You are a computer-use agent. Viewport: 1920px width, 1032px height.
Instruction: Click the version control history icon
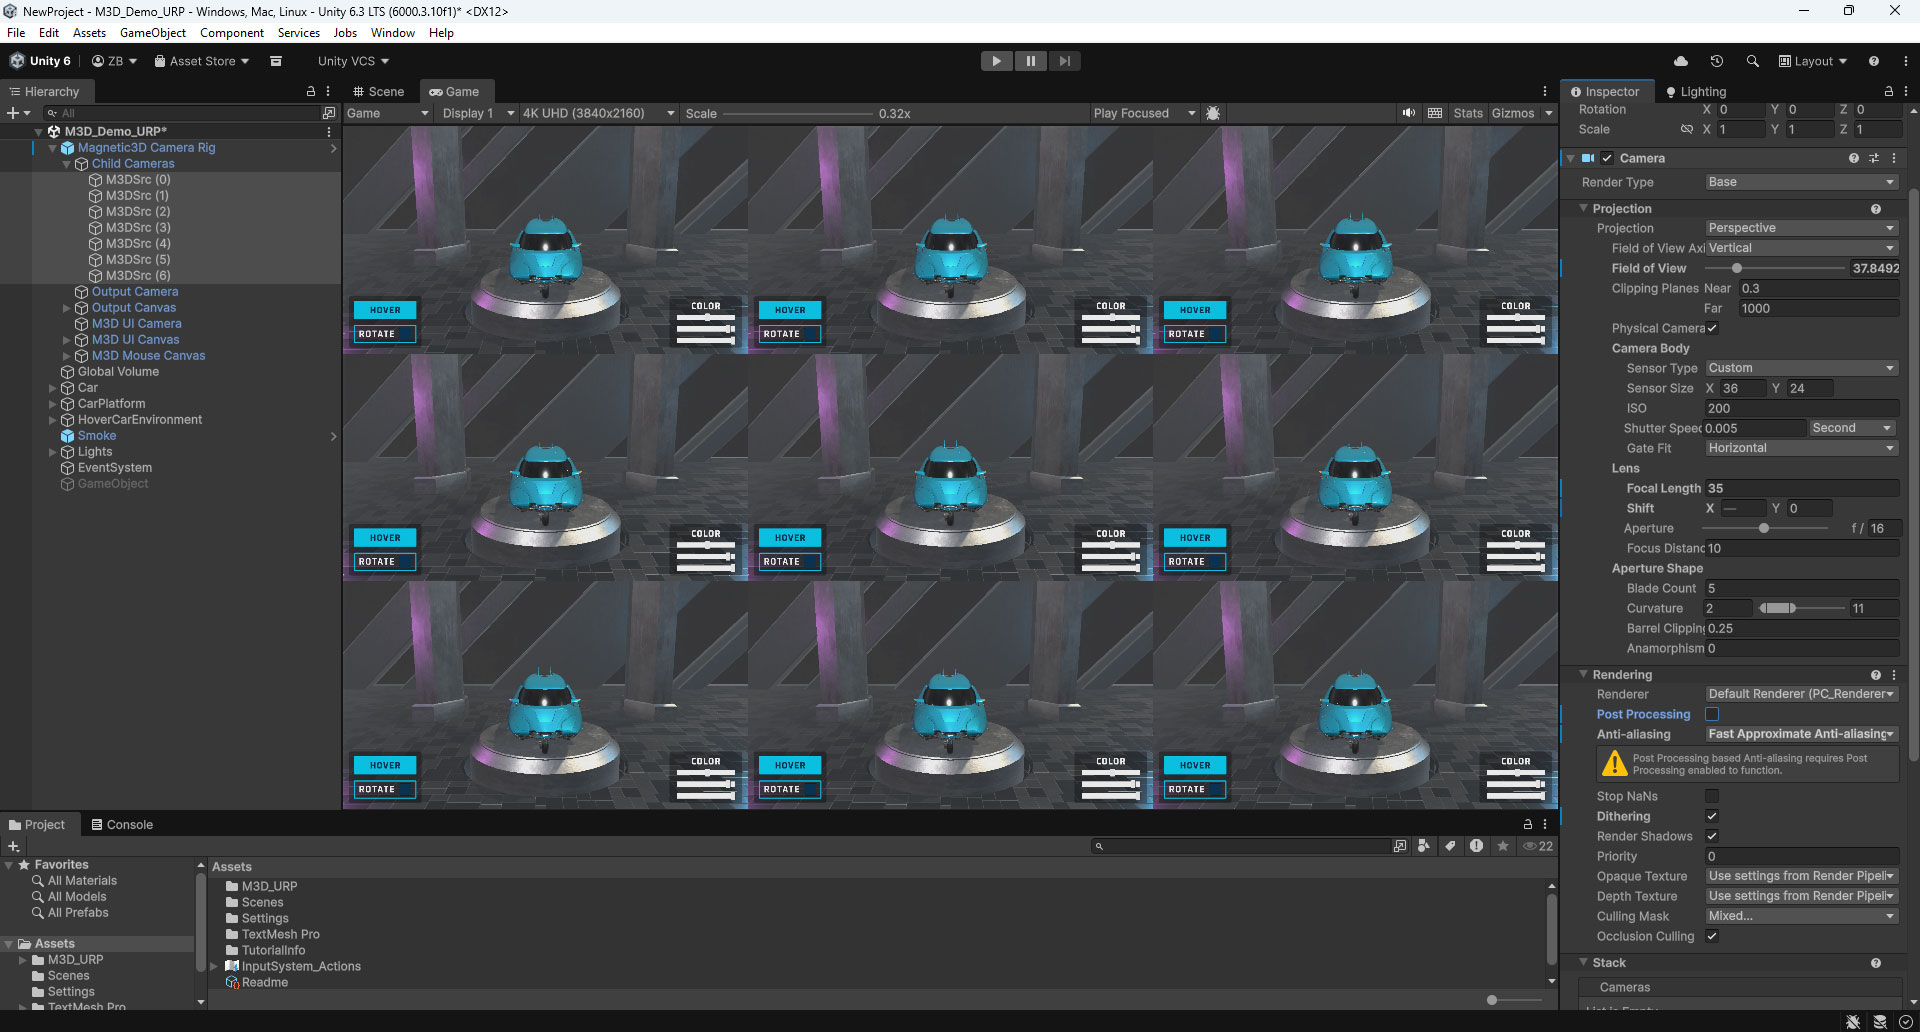coord(1717,61)
